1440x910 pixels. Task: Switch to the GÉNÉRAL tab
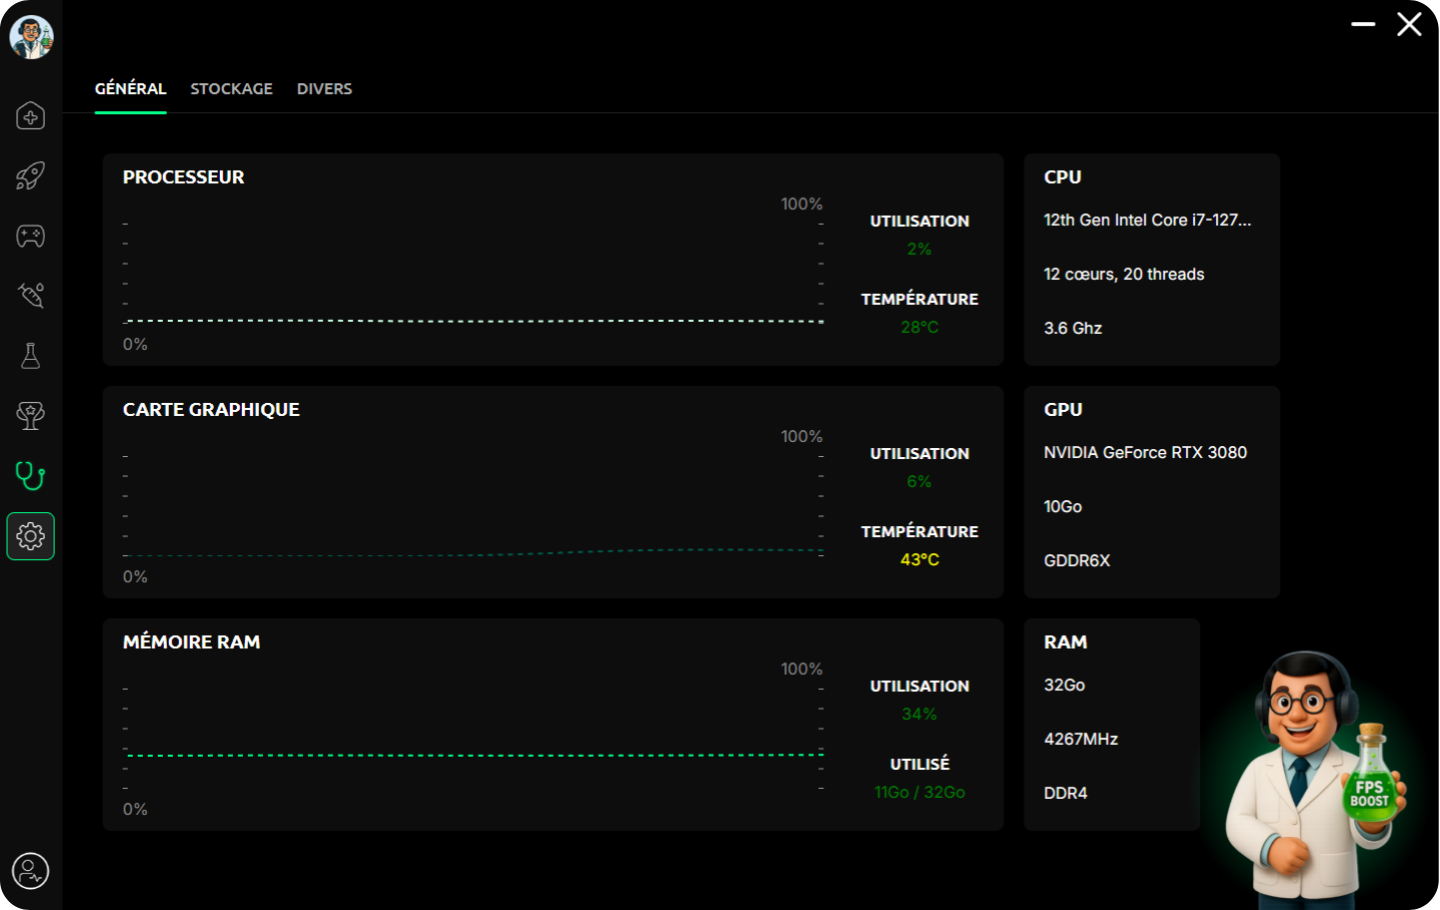[x=130, y=89]
